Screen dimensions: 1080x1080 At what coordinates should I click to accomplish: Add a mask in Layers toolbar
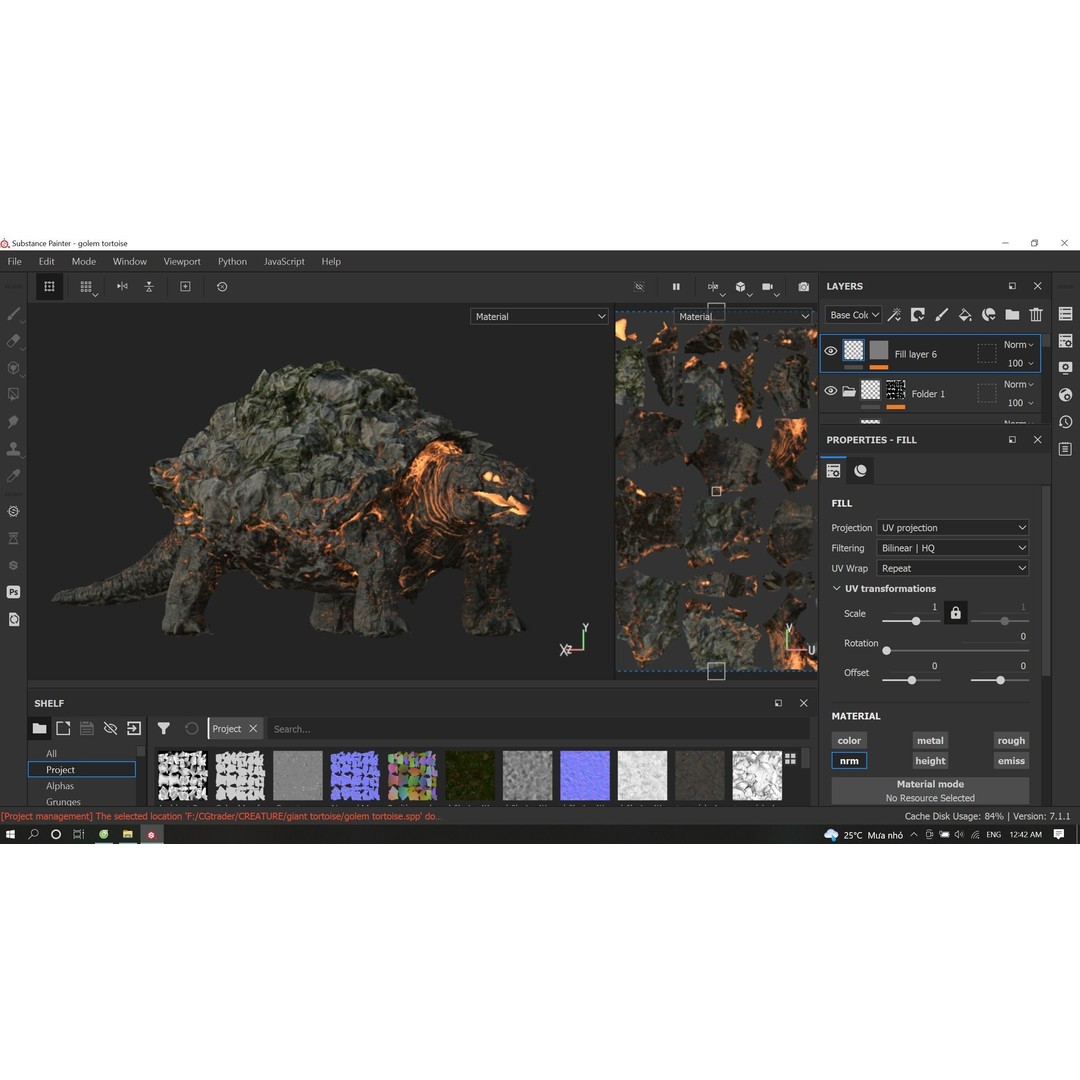click(917, 315)
